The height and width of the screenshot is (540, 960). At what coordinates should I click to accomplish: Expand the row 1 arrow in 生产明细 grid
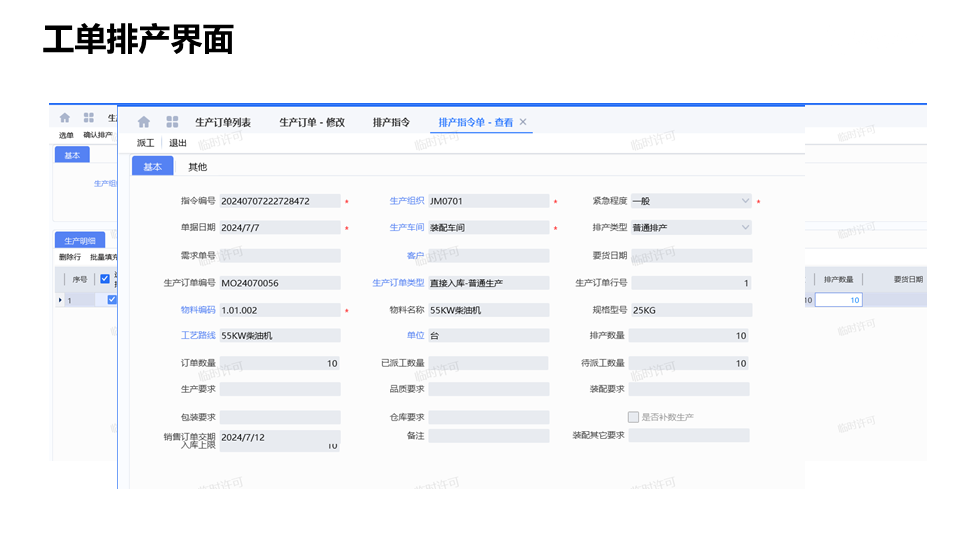click(60, 300)
